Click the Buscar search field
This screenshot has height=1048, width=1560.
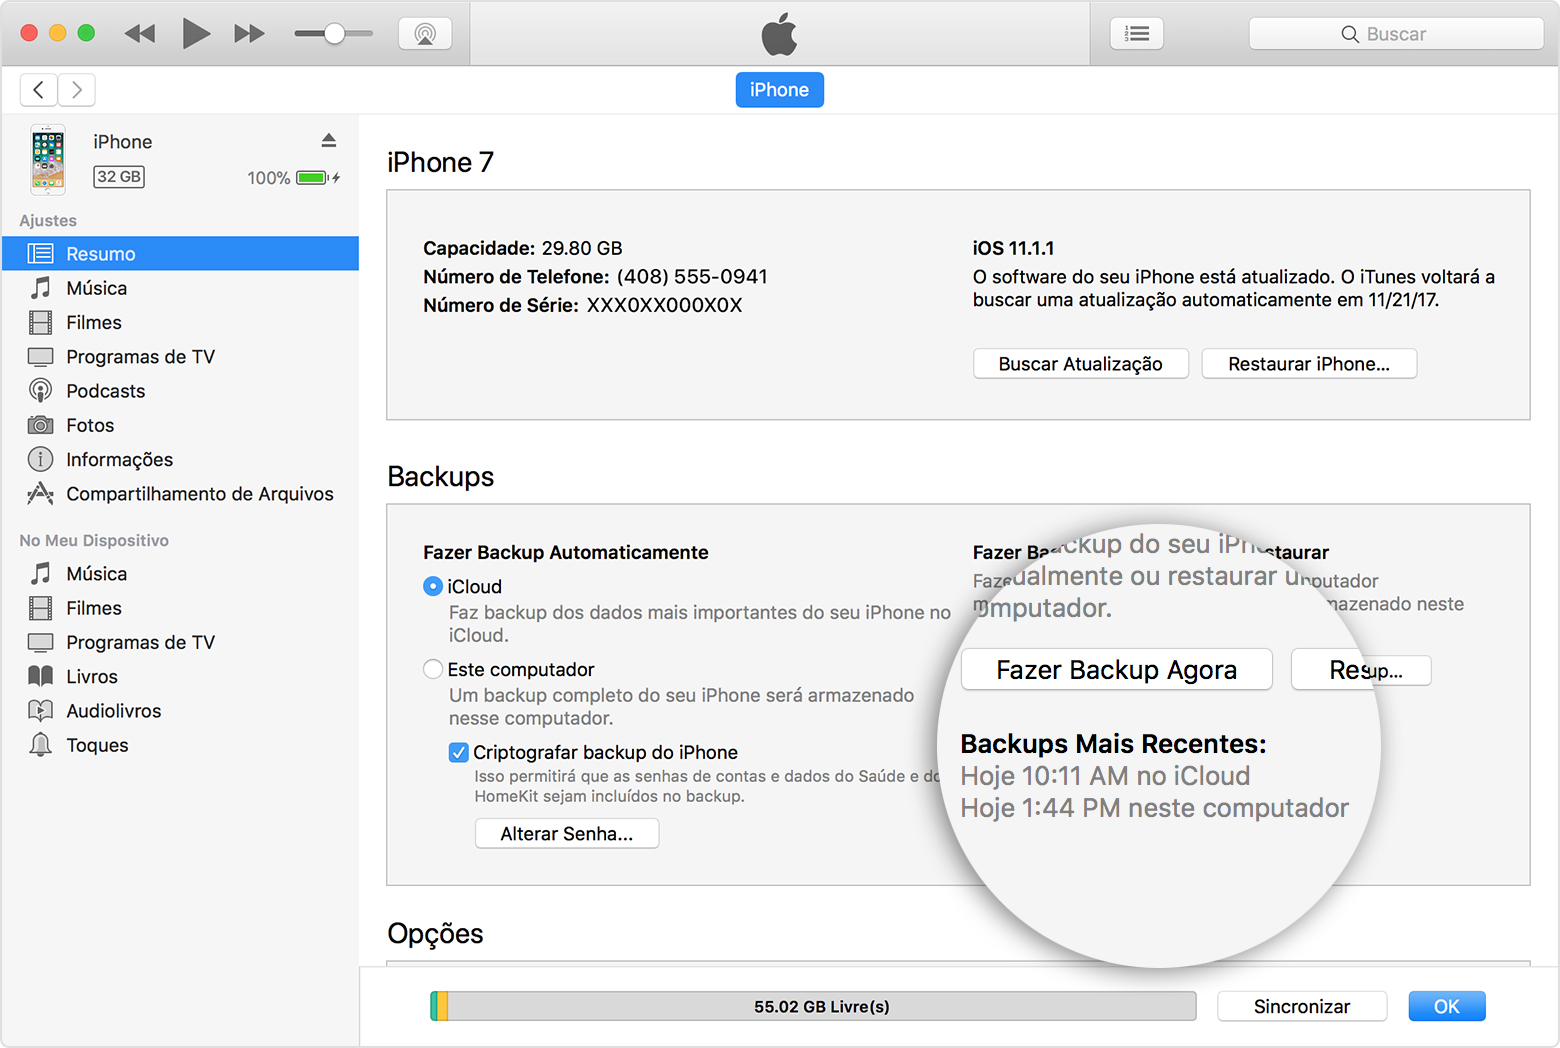(x=1396, y=34)
